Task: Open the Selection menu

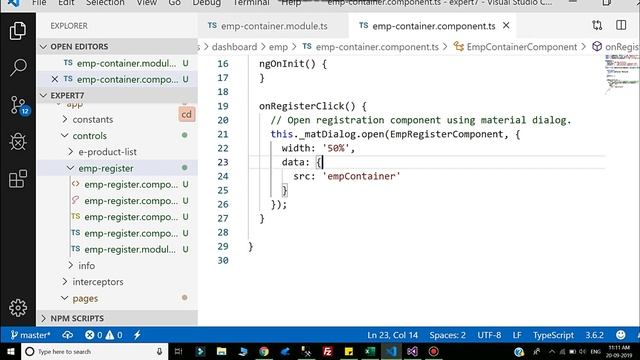Action: [105, 3]
